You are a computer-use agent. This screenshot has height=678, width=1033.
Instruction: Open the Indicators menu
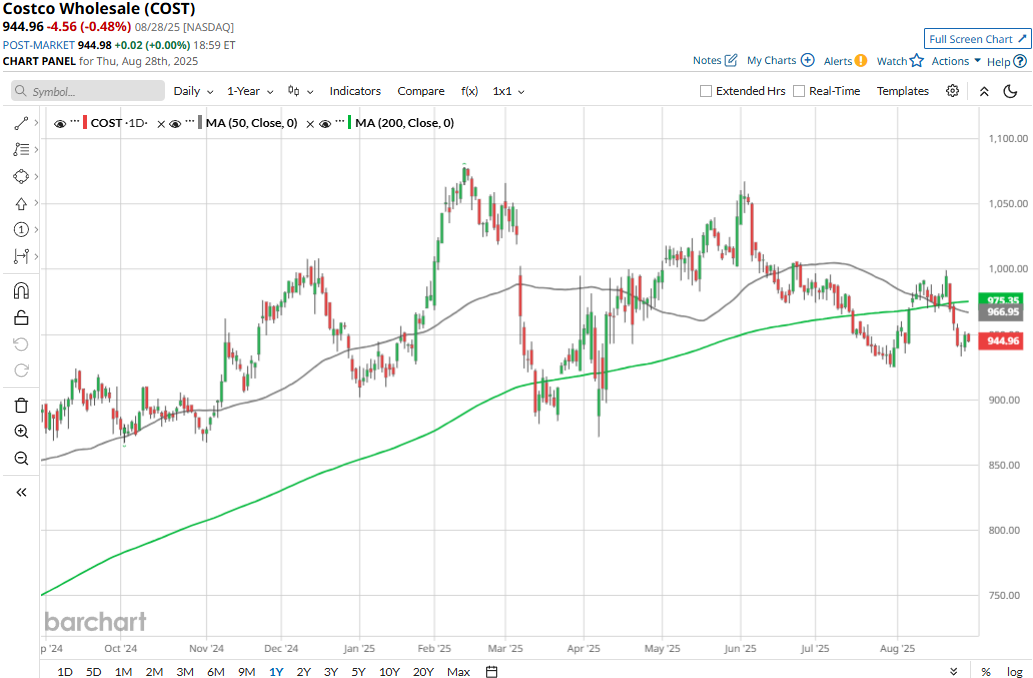tap(355, 91)
